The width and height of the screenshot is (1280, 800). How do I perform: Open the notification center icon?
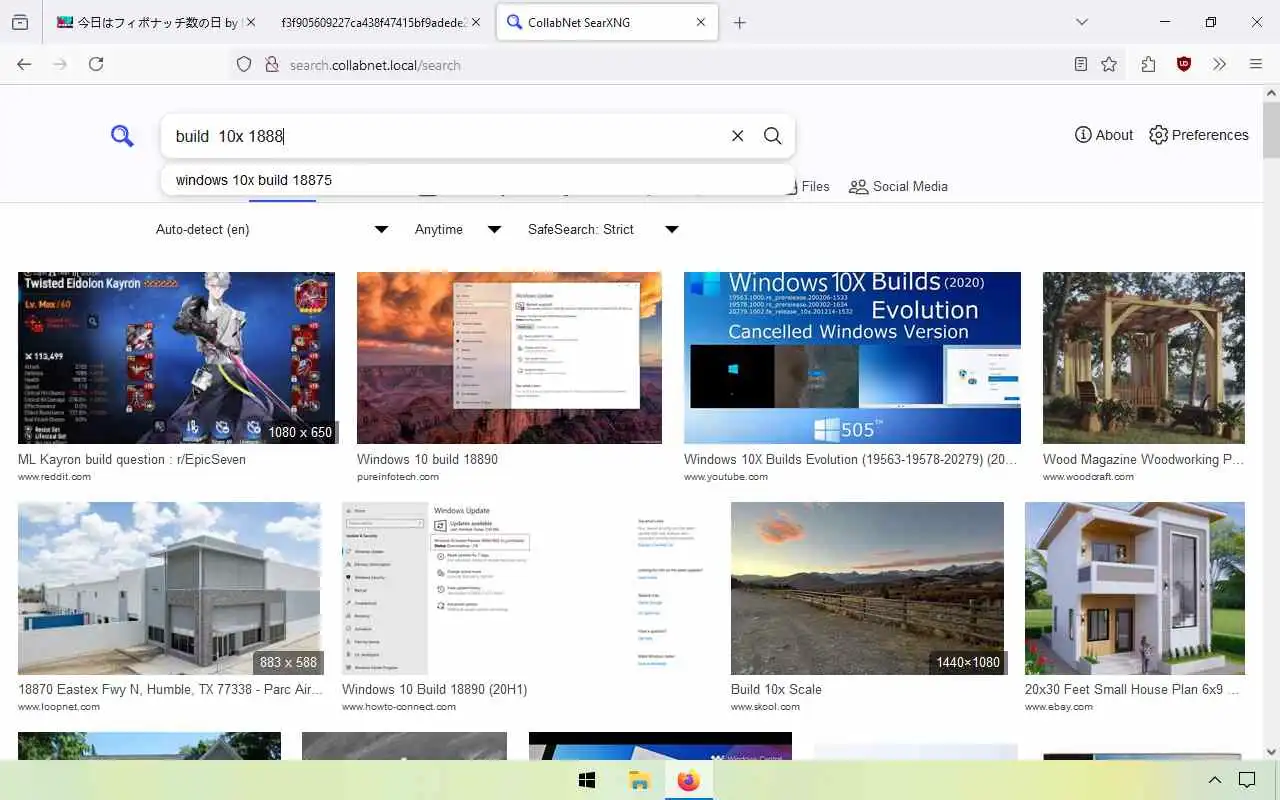[x=1247, y=780]
